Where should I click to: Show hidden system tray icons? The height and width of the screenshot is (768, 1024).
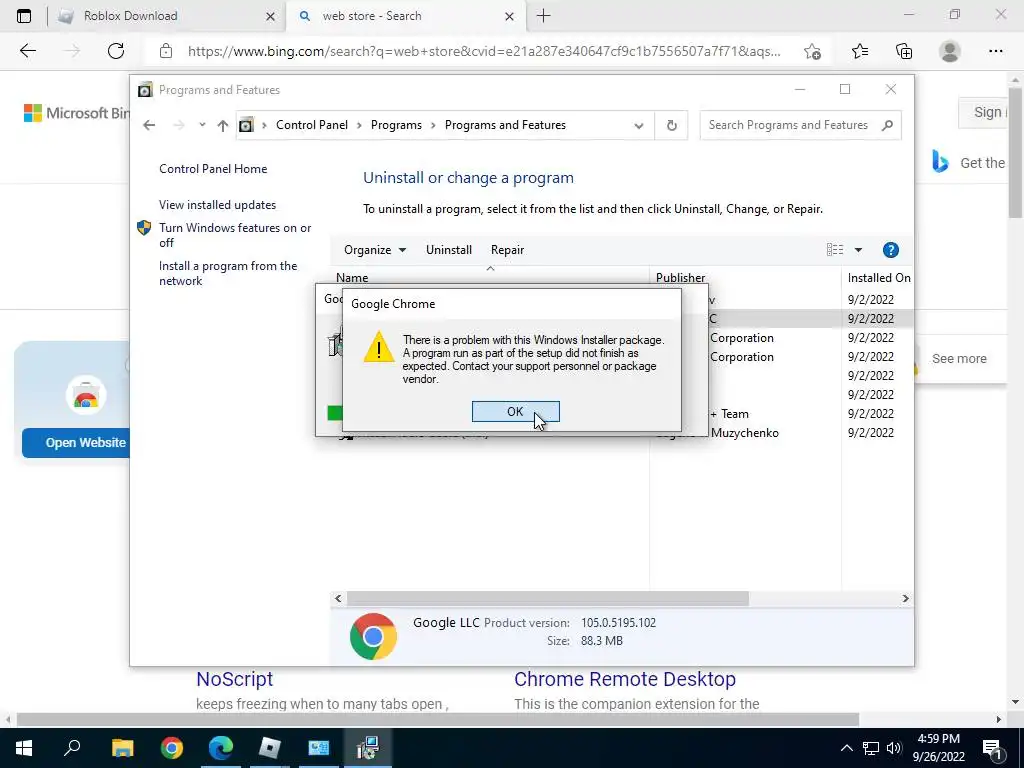coord(846,748)
